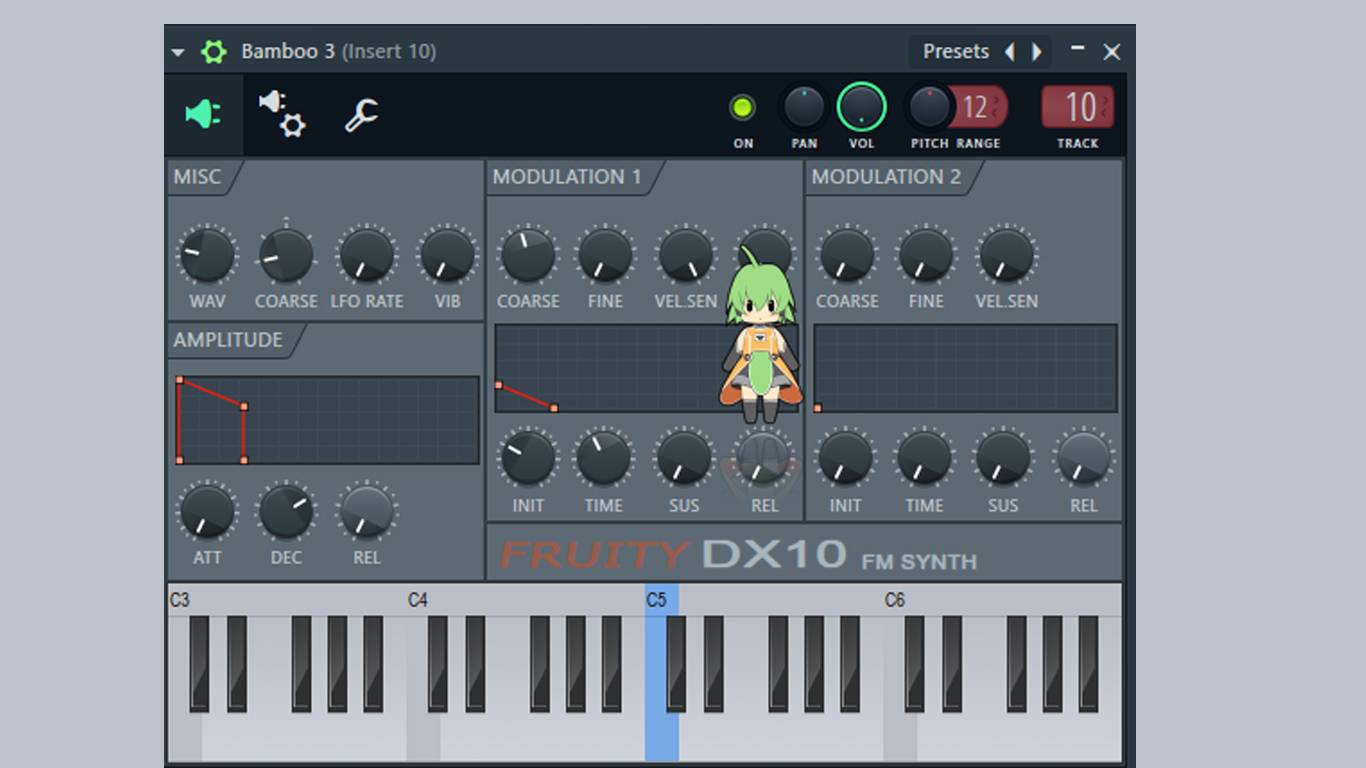The width and height of the screenshot is (1366, 768).
Task: Click the PAN knob
Action: (x=803, y=107)
